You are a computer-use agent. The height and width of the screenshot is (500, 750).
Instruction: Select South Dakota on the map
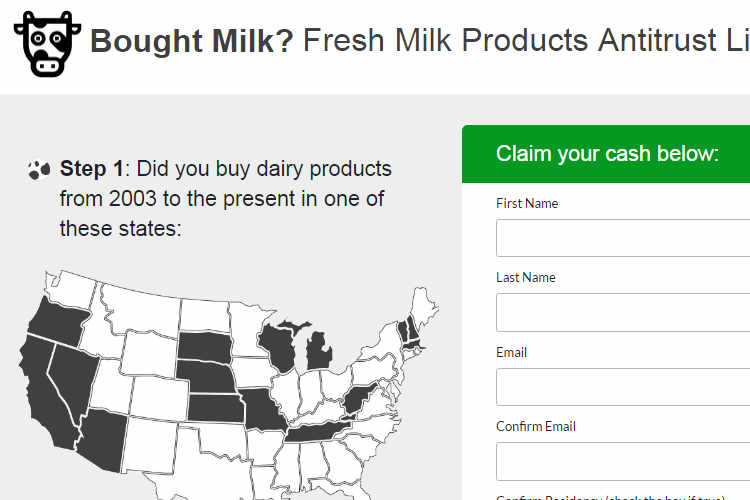[203, 346]
